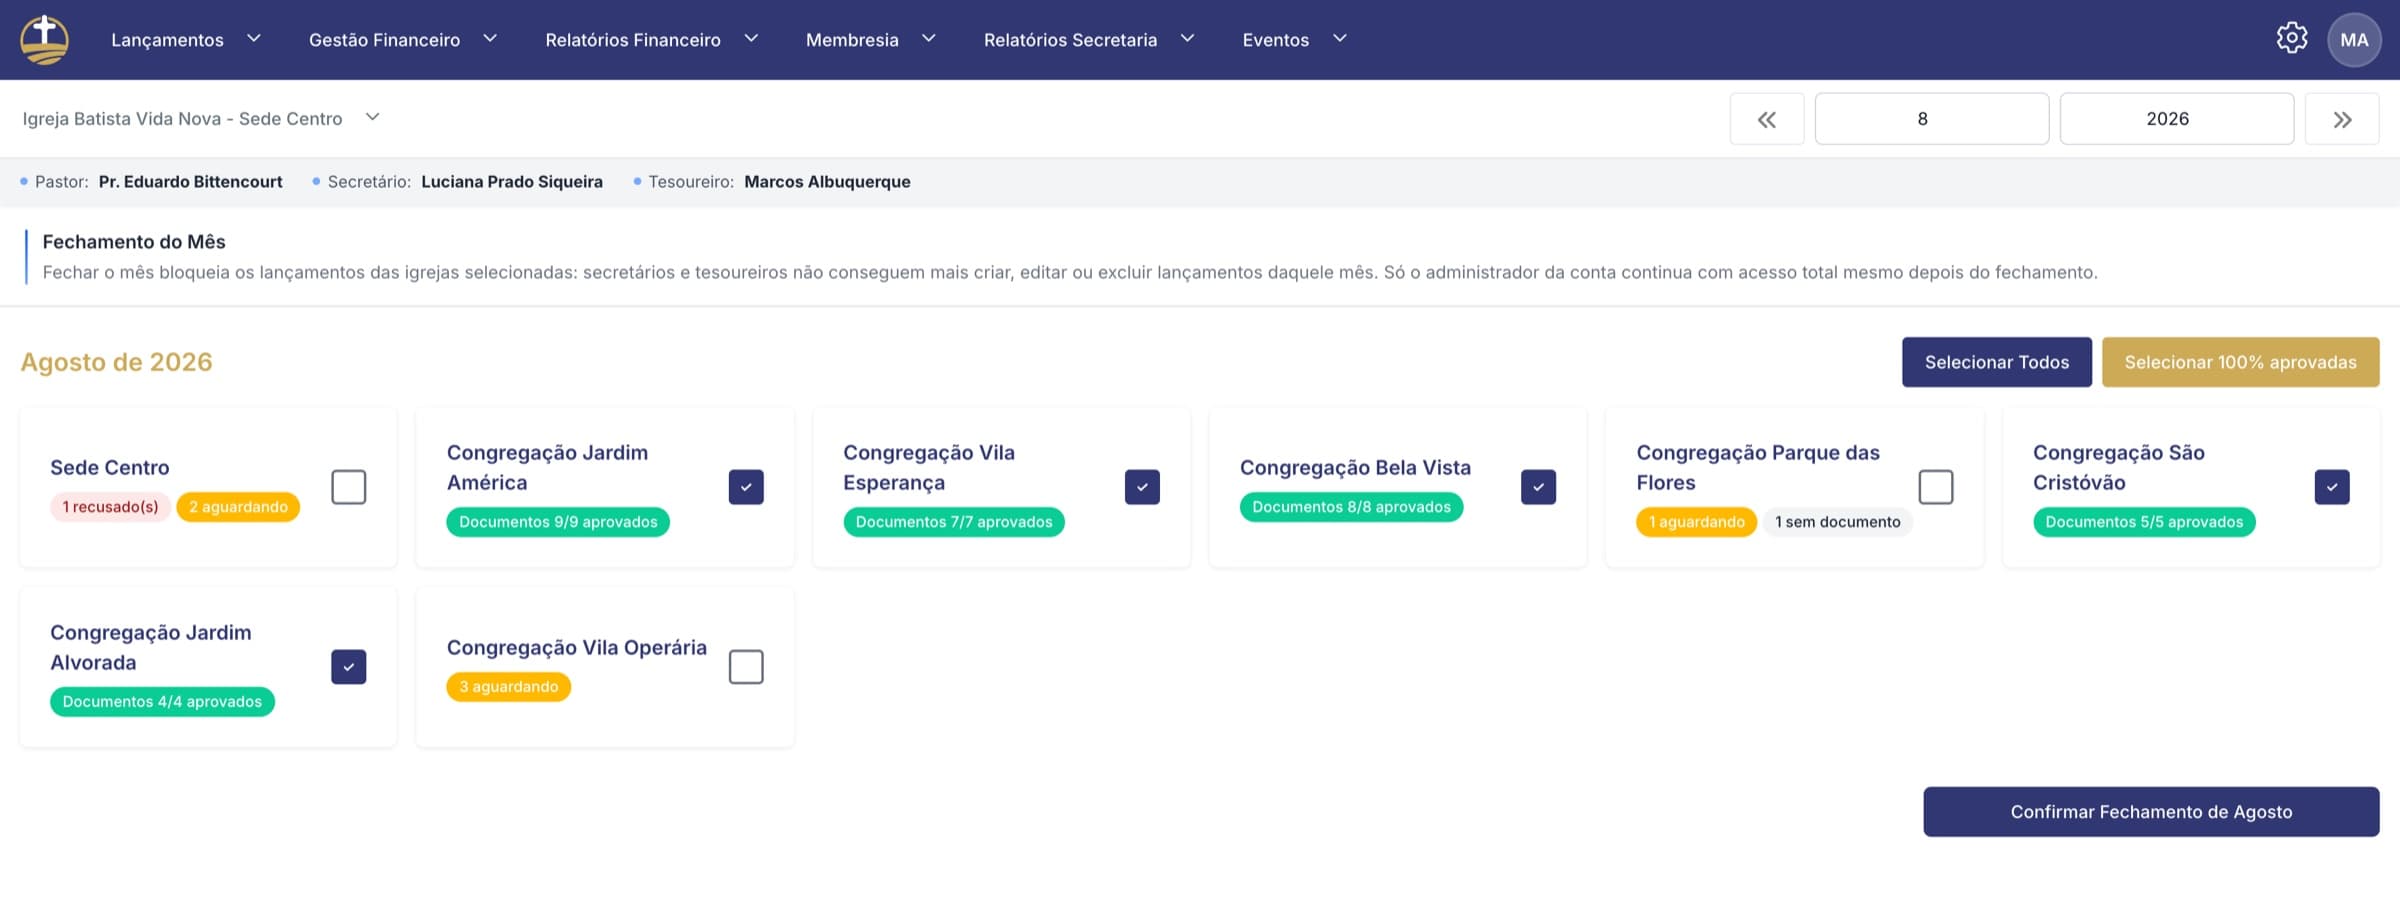Viewport: 2400px width, 908px height.
Task: Open the Lançamentos menu
Action: click(167, 40)
